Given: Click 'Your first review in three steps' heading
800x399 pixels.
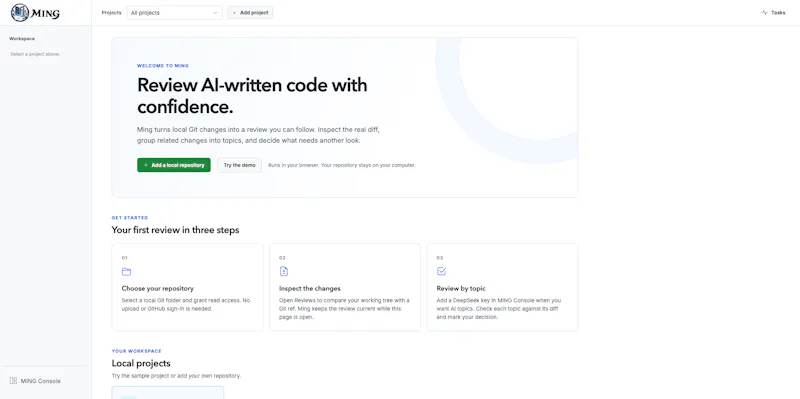Looking at the screenshot, I should coord(176,230).
